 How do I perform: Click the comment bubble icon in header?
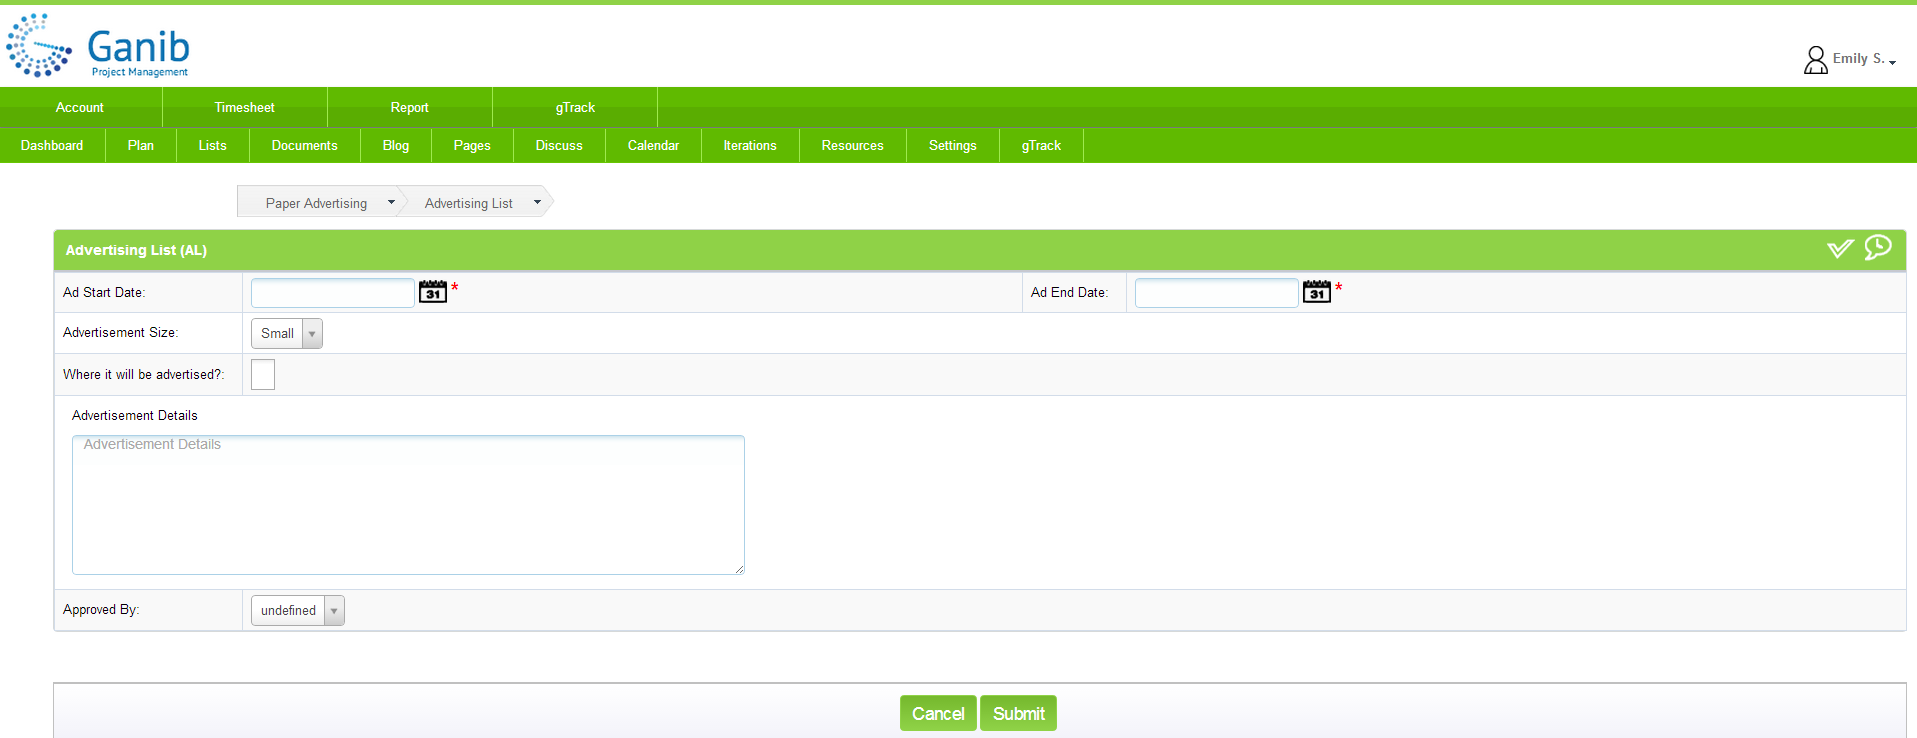tap(1877, 247)
